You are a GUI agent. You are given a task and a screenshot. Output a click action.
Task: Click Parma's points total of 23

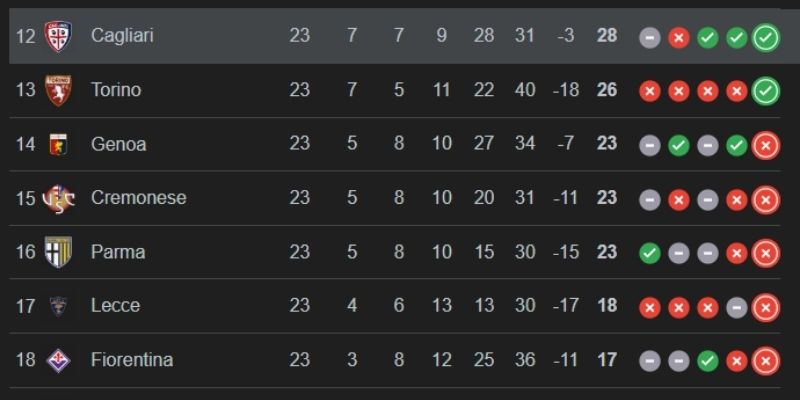[x=607, y=252]
